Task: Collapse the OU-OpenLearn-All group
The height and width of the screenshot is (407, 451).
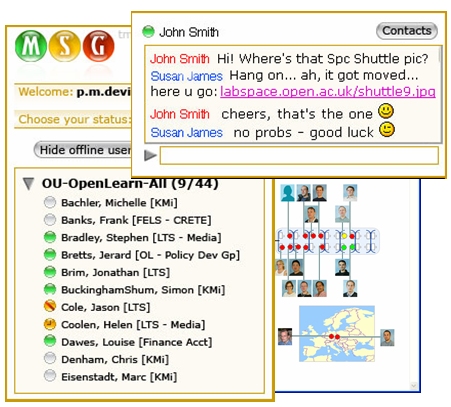Action: point(29,184)
